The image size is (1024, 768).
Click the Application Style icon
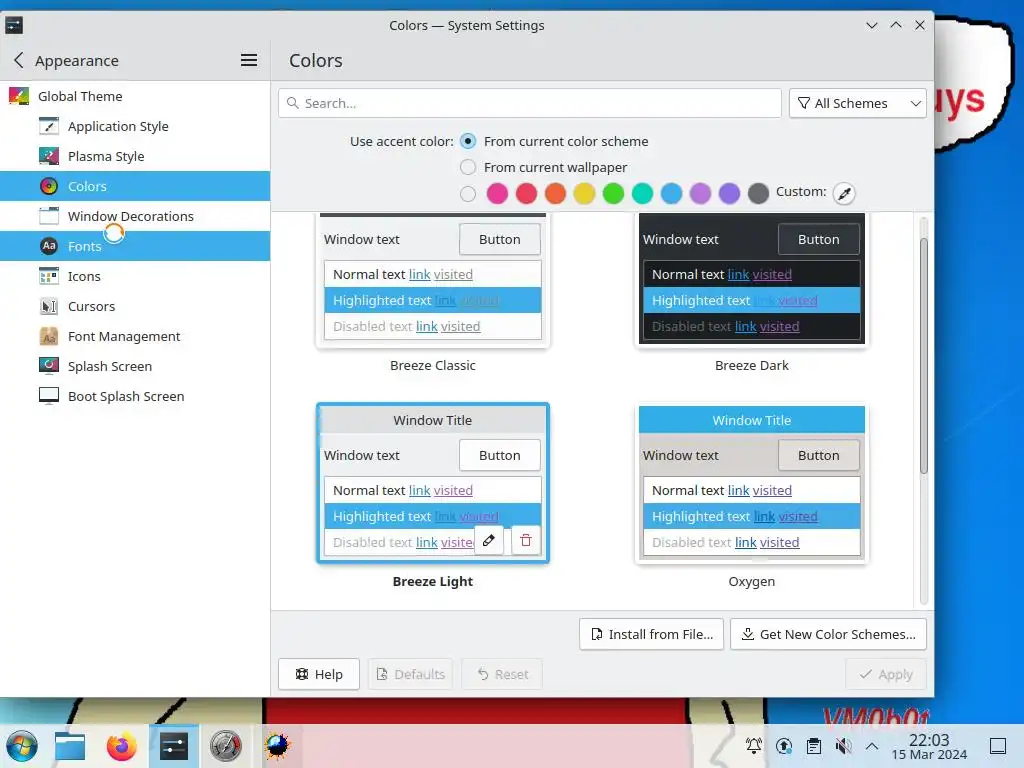pyautogui.click(x=49, y=126)
